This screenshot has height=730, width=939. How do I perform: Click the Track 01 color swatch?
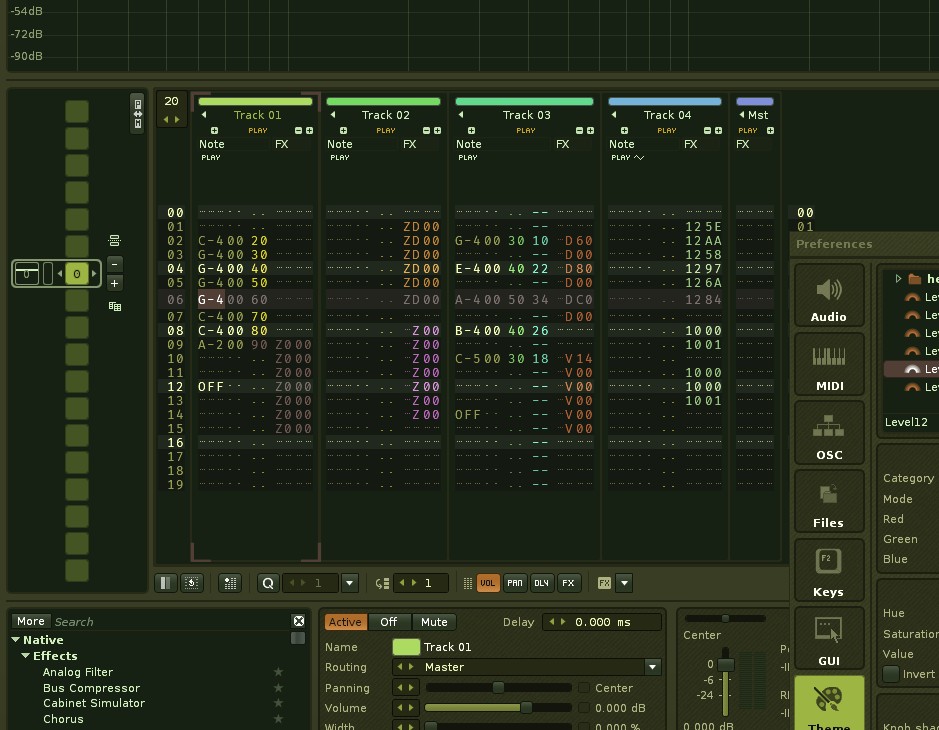pyautogui.click(x=405, y=647)
